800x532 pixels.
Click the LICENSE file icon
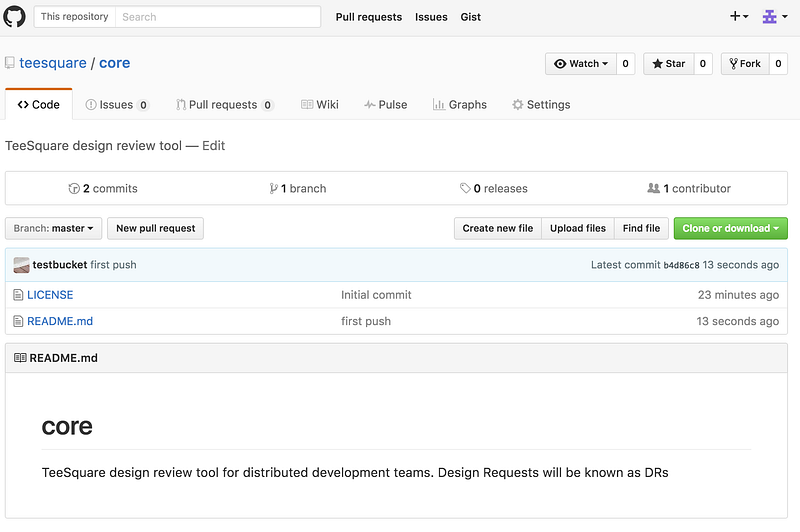pyautogui.click(x=18, y=295)
